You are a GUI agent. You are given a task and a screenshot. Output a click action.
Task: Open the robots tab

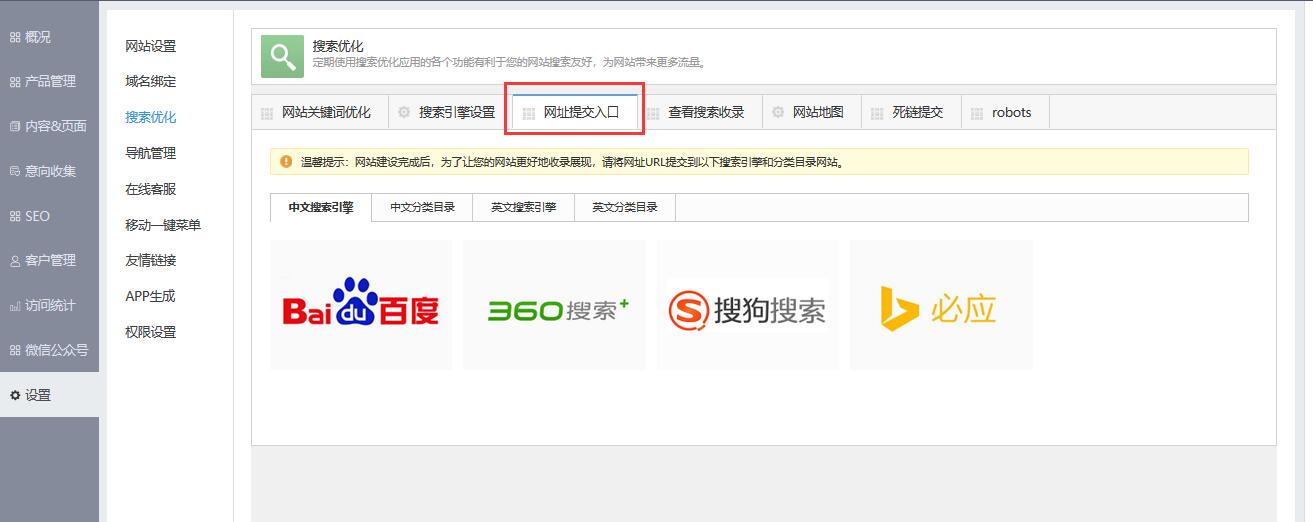[x=1011, y=112]
